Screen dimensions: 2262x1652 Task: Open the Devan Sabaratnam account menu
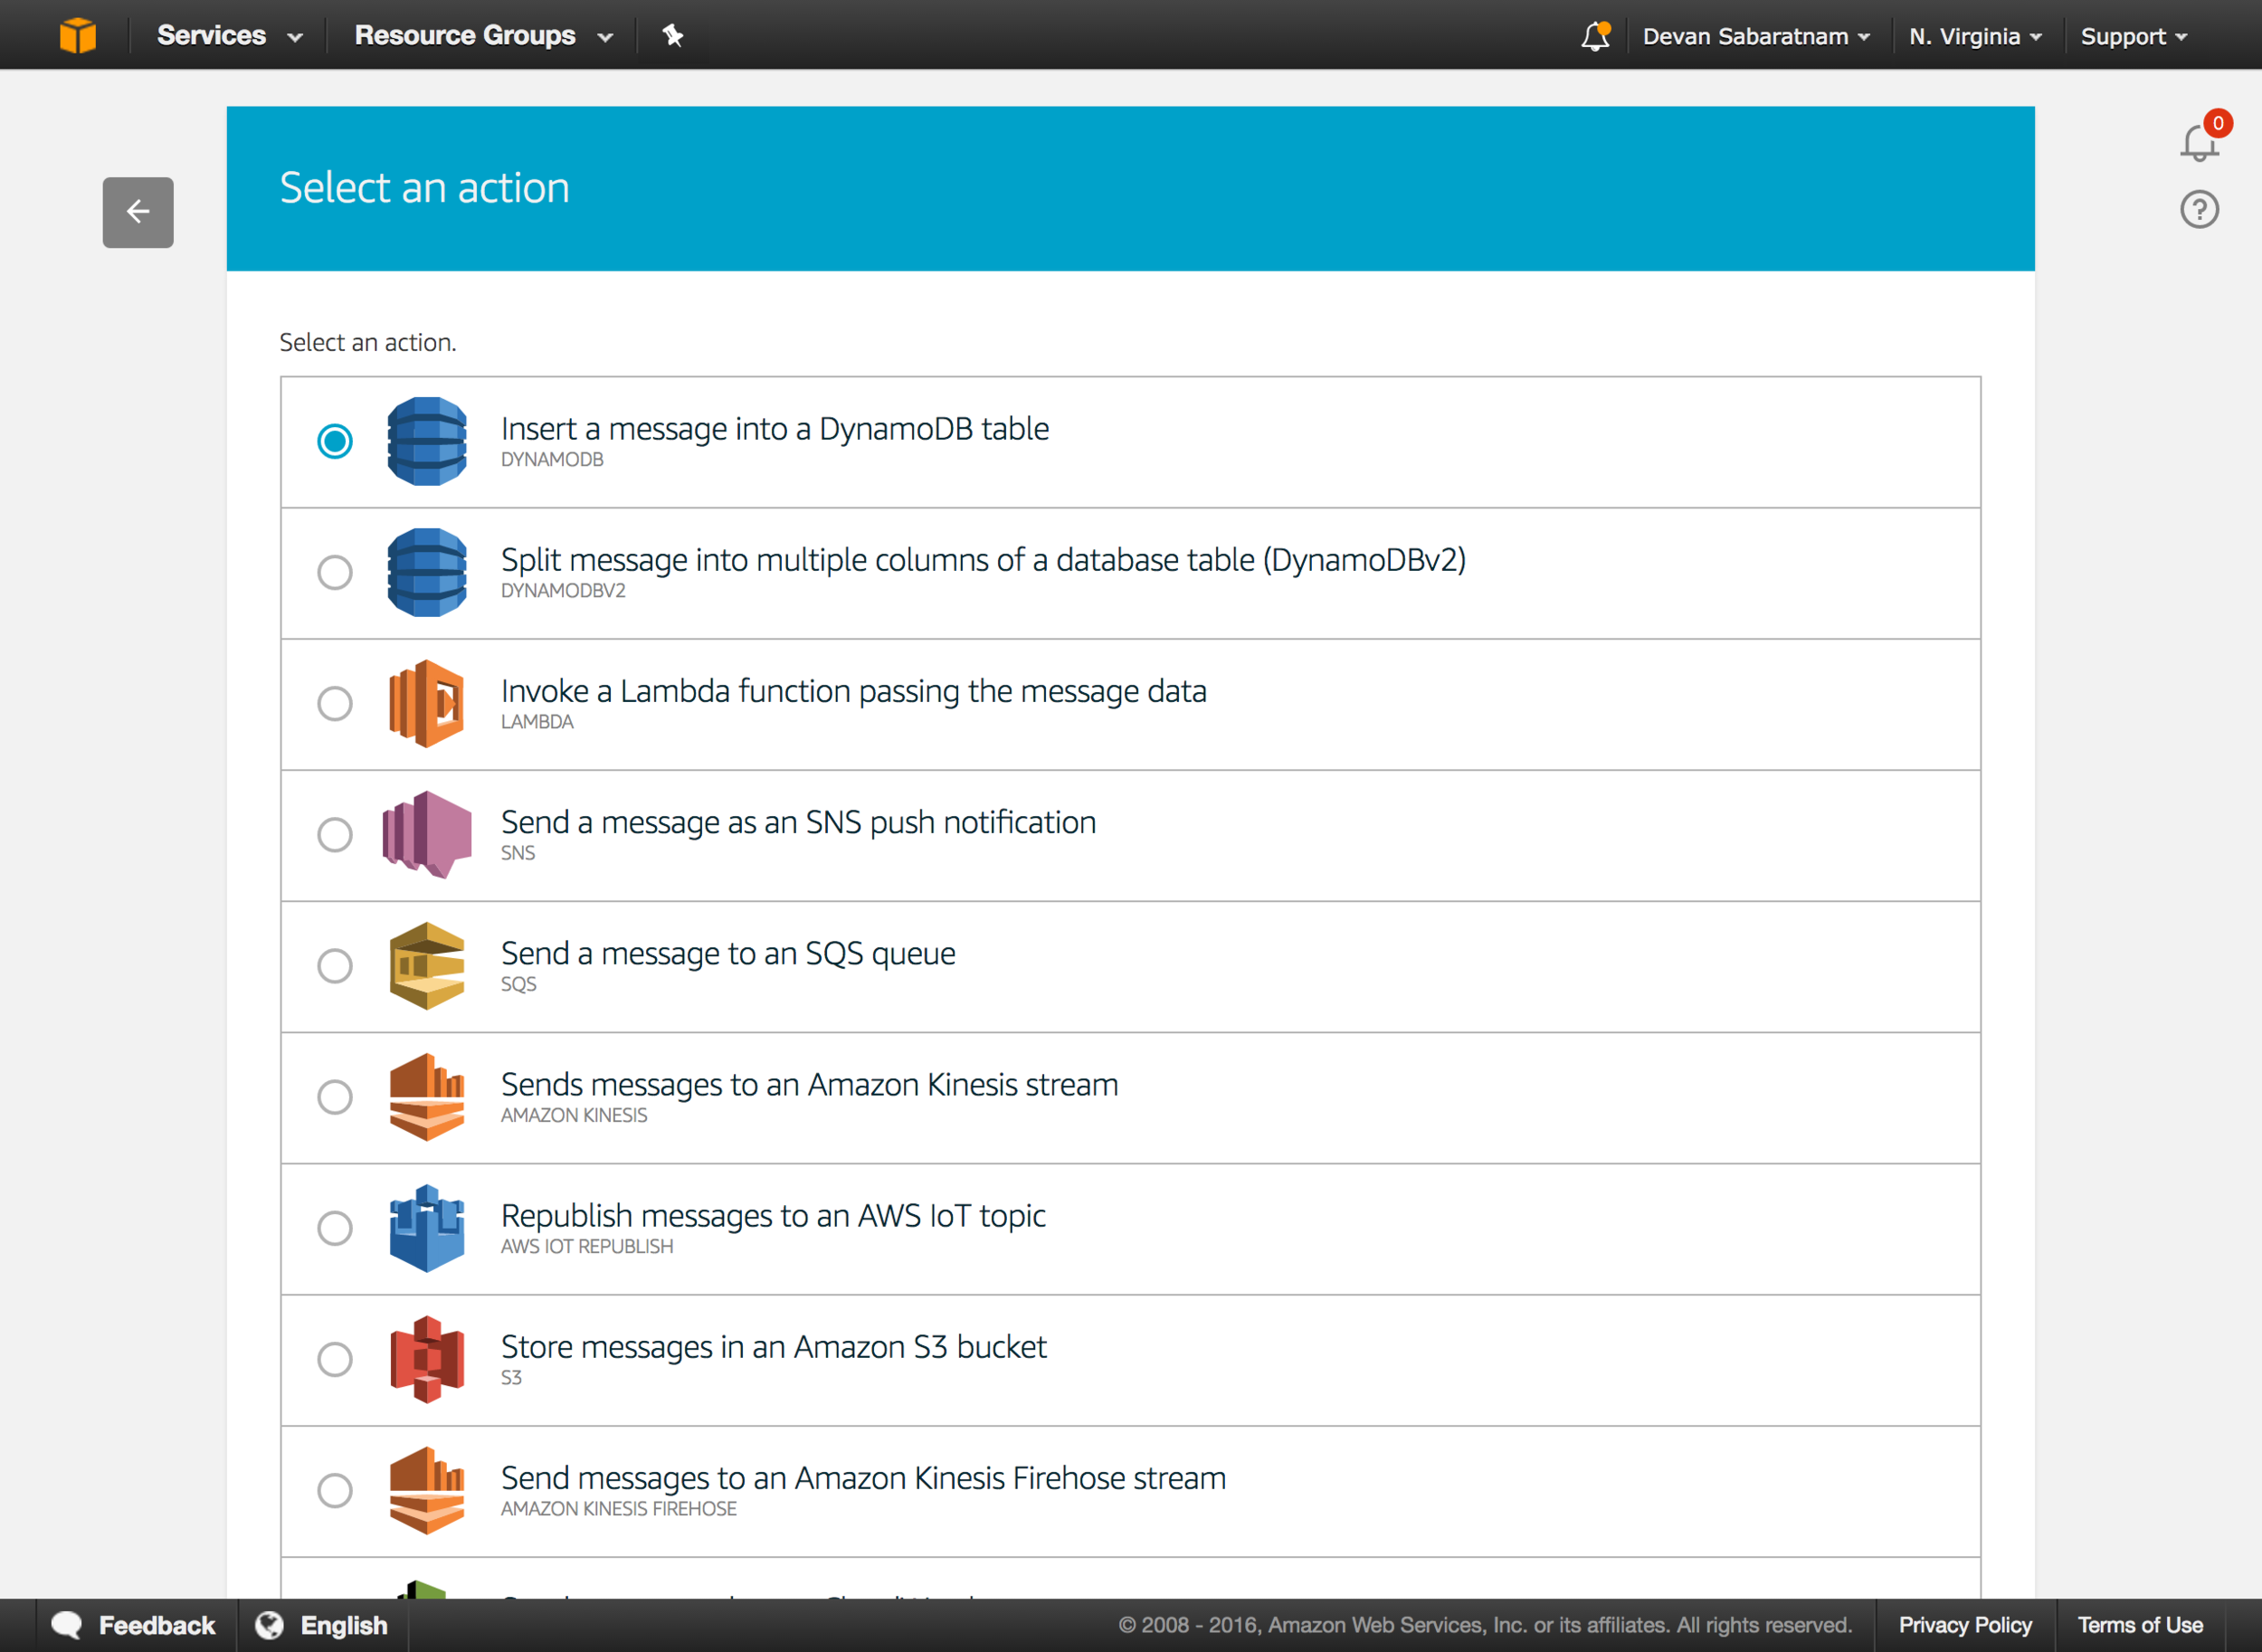tap(1756, 37)
